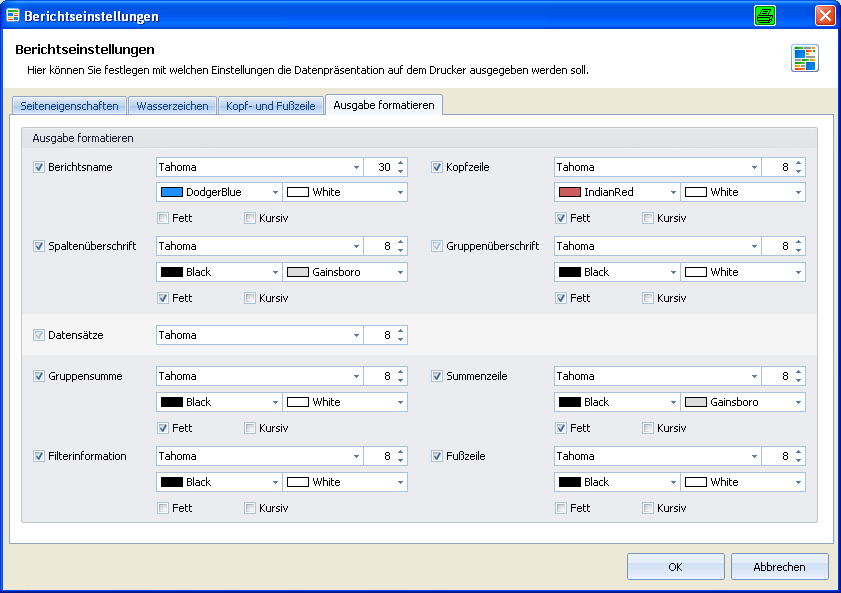Click the Berichtsname font size field showing 30

380,167
